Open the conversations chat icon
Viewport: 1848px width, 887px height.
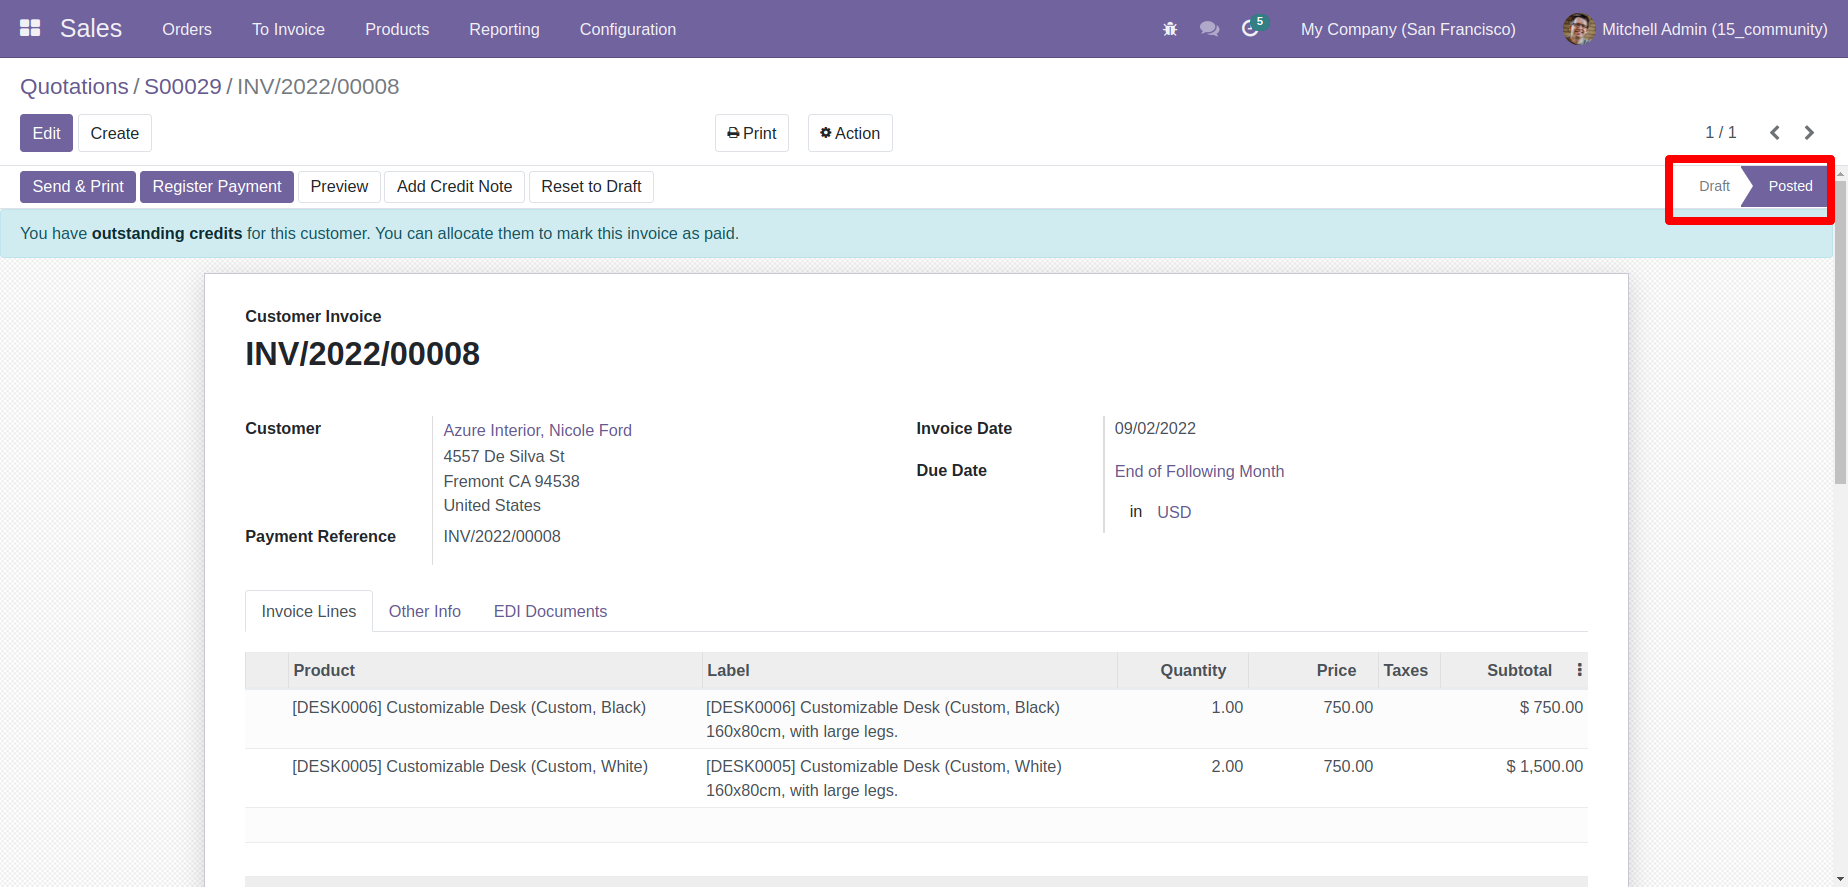point(1209,29)
